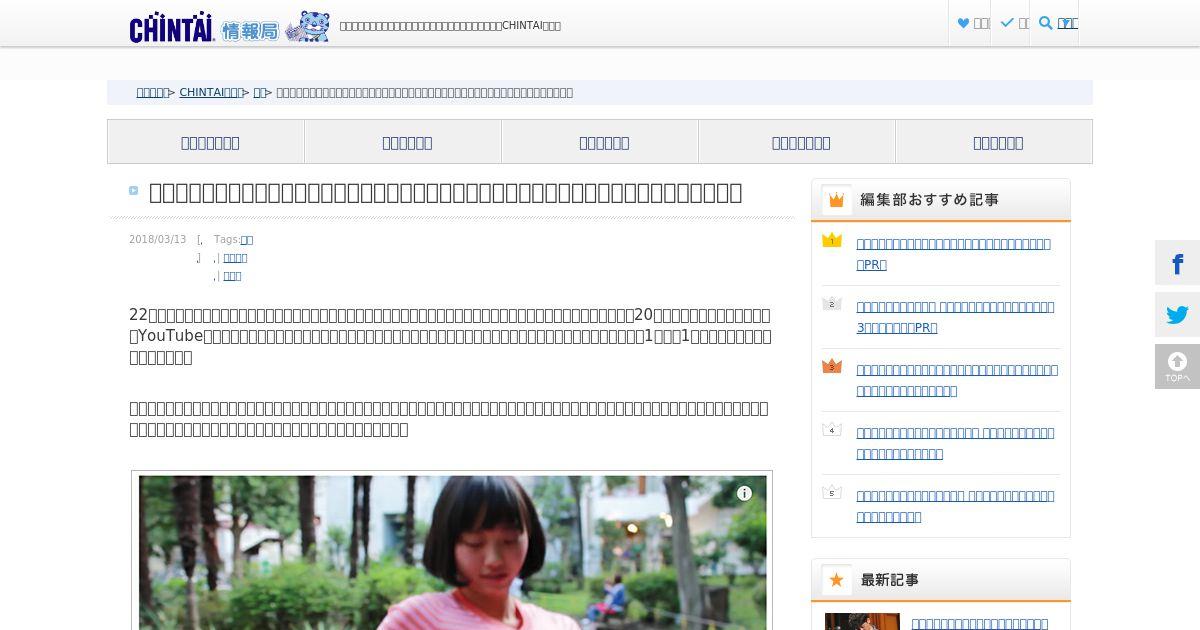
Task: Click the lion-dog mascot beside the 情報局 logo
Action: pos(308,27)
